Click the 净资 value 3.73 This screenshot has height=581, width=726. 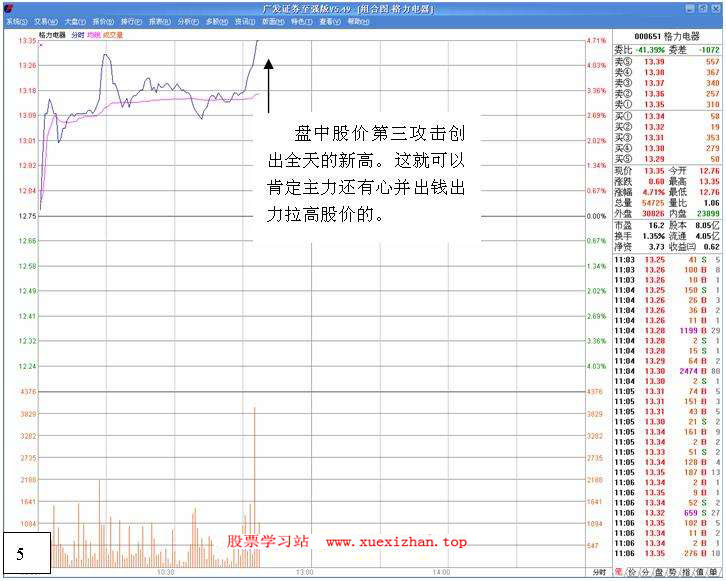click(x=657, y=247)
